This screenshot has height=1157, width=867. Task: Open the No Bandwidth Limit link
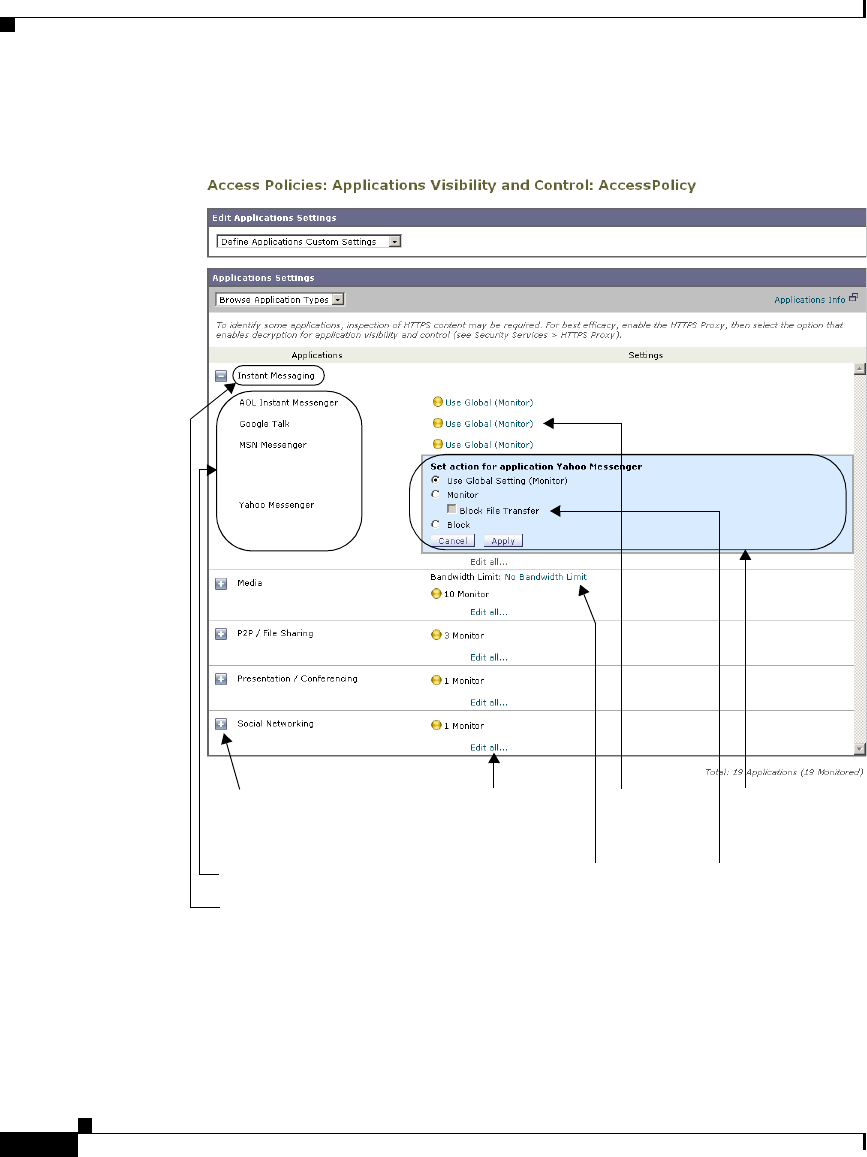pyautogui.click(x=545, y=577)
